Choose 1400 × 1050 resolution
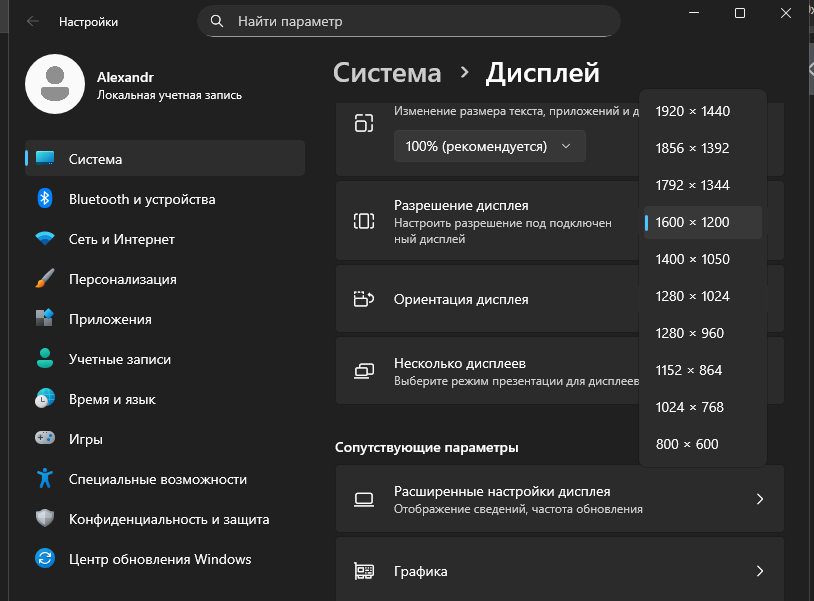This screenshot has width=814, height=601. [702, 259]
